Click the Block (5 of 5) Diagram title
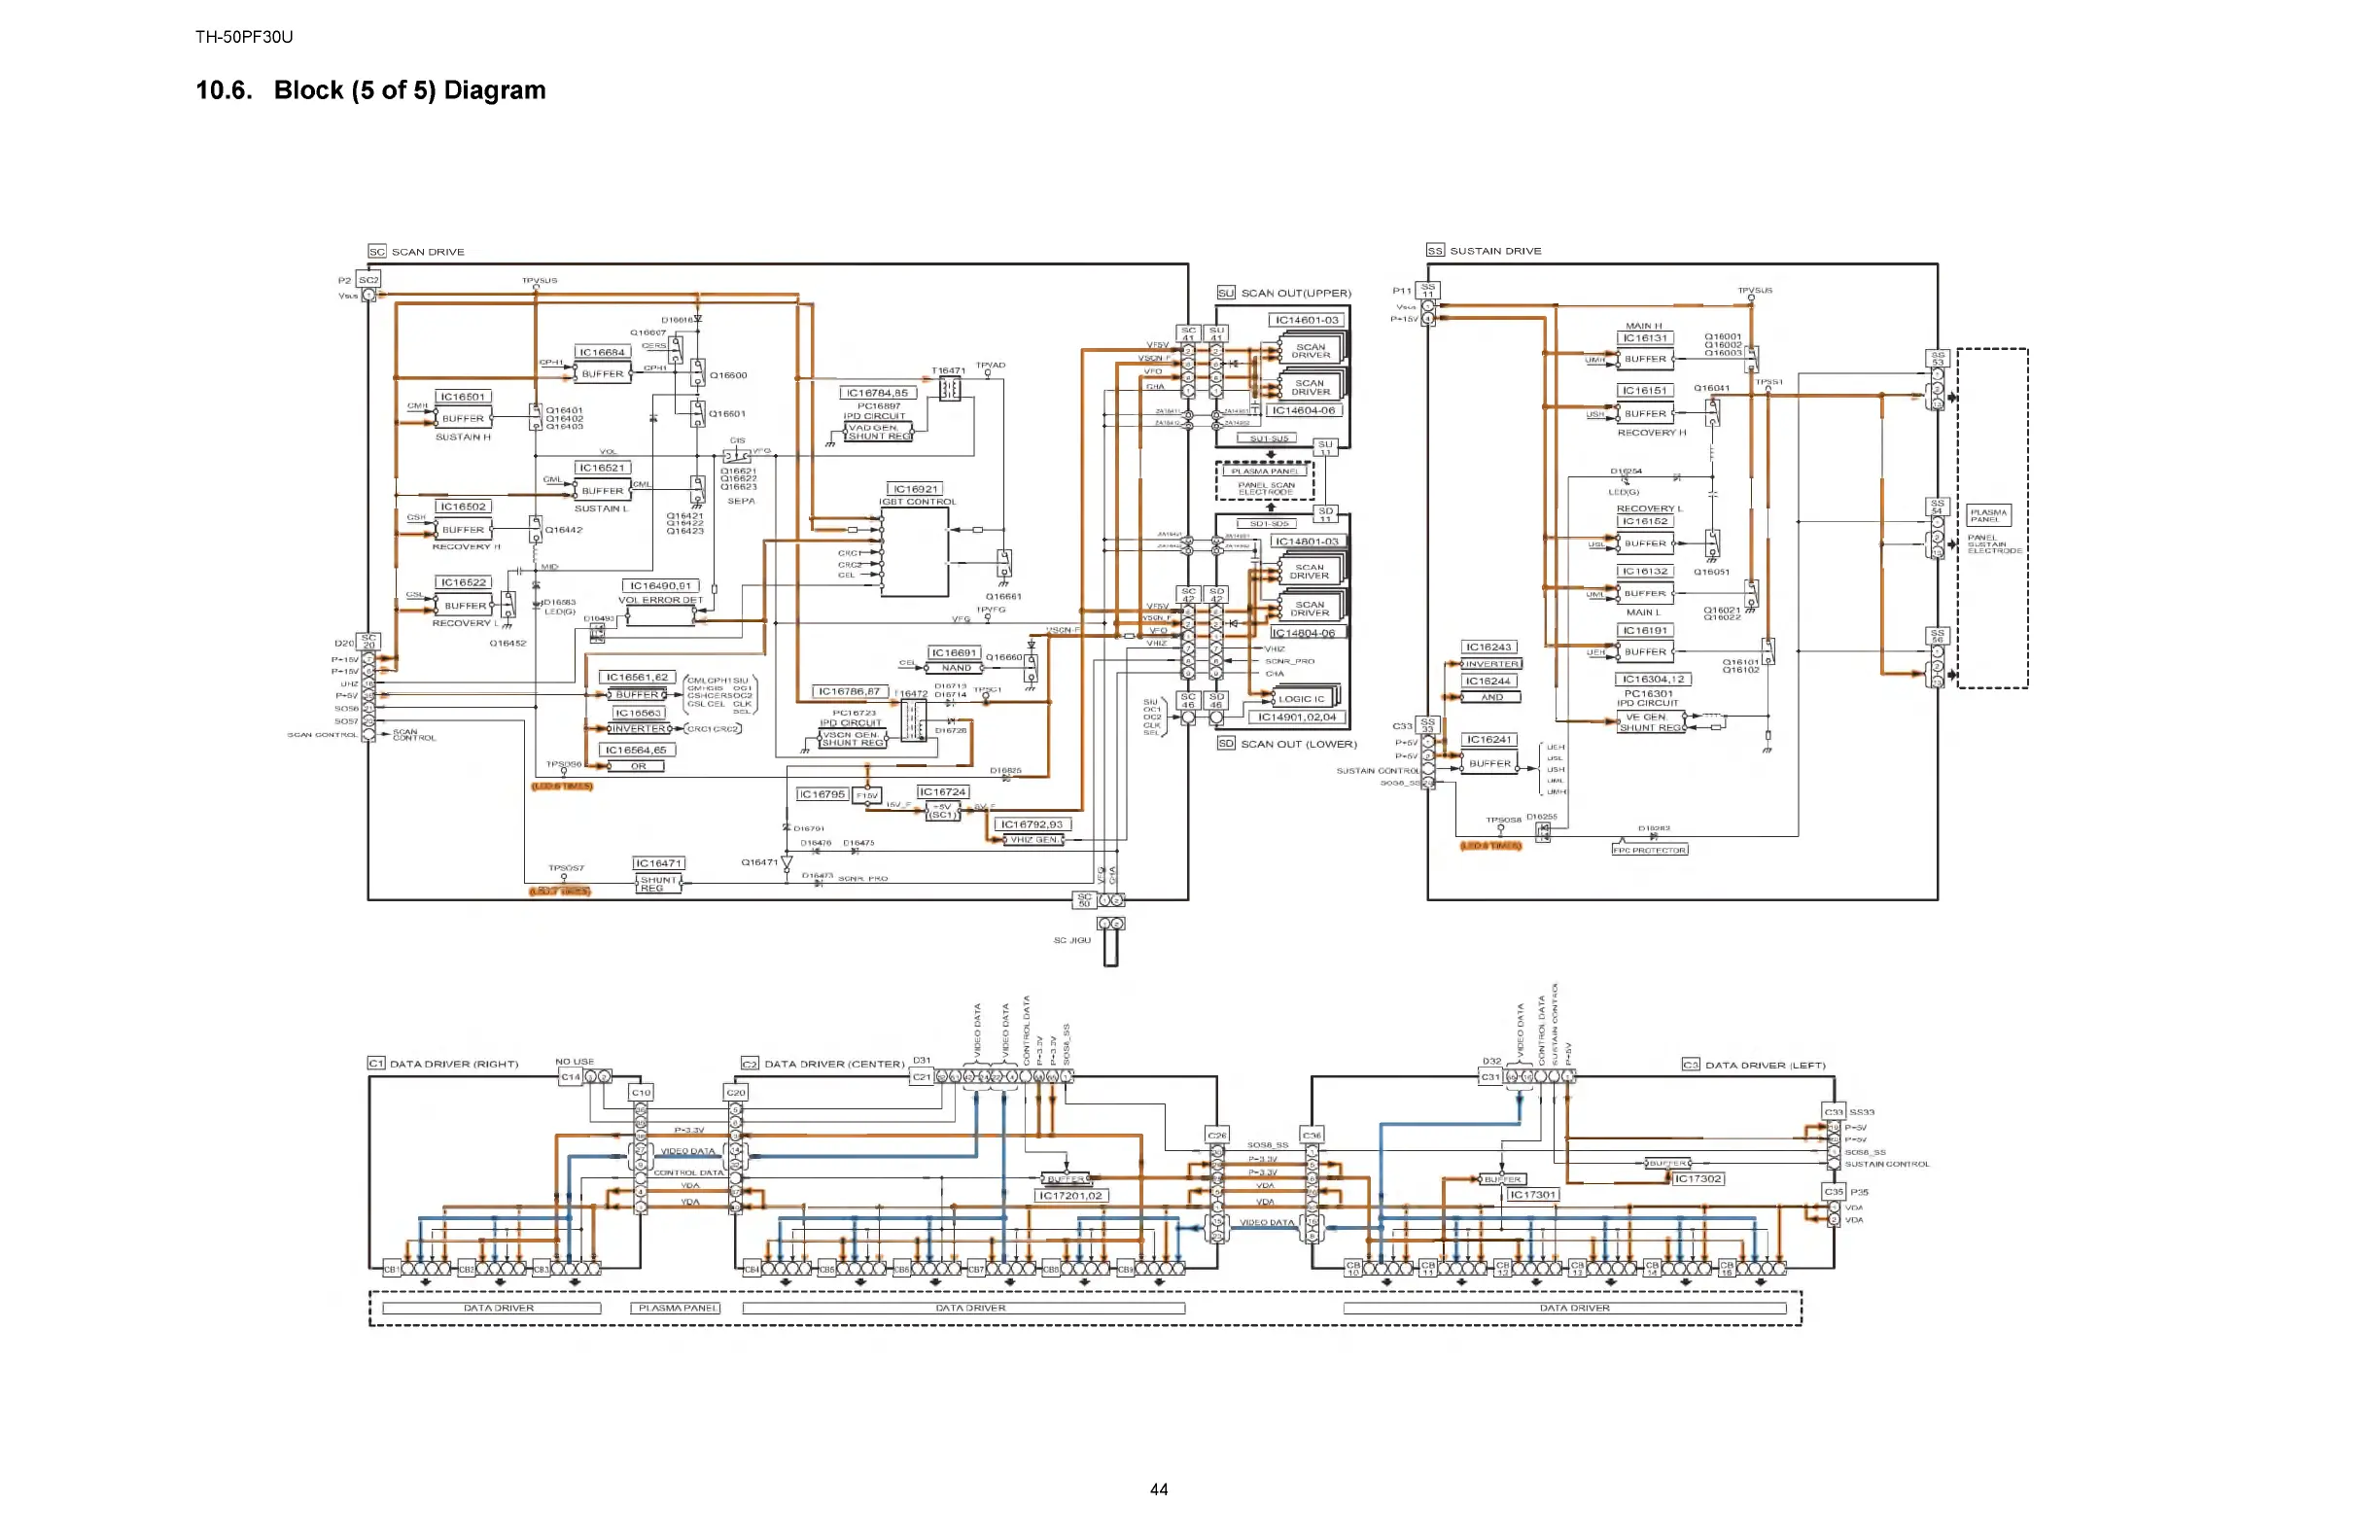 pos(409,90)
